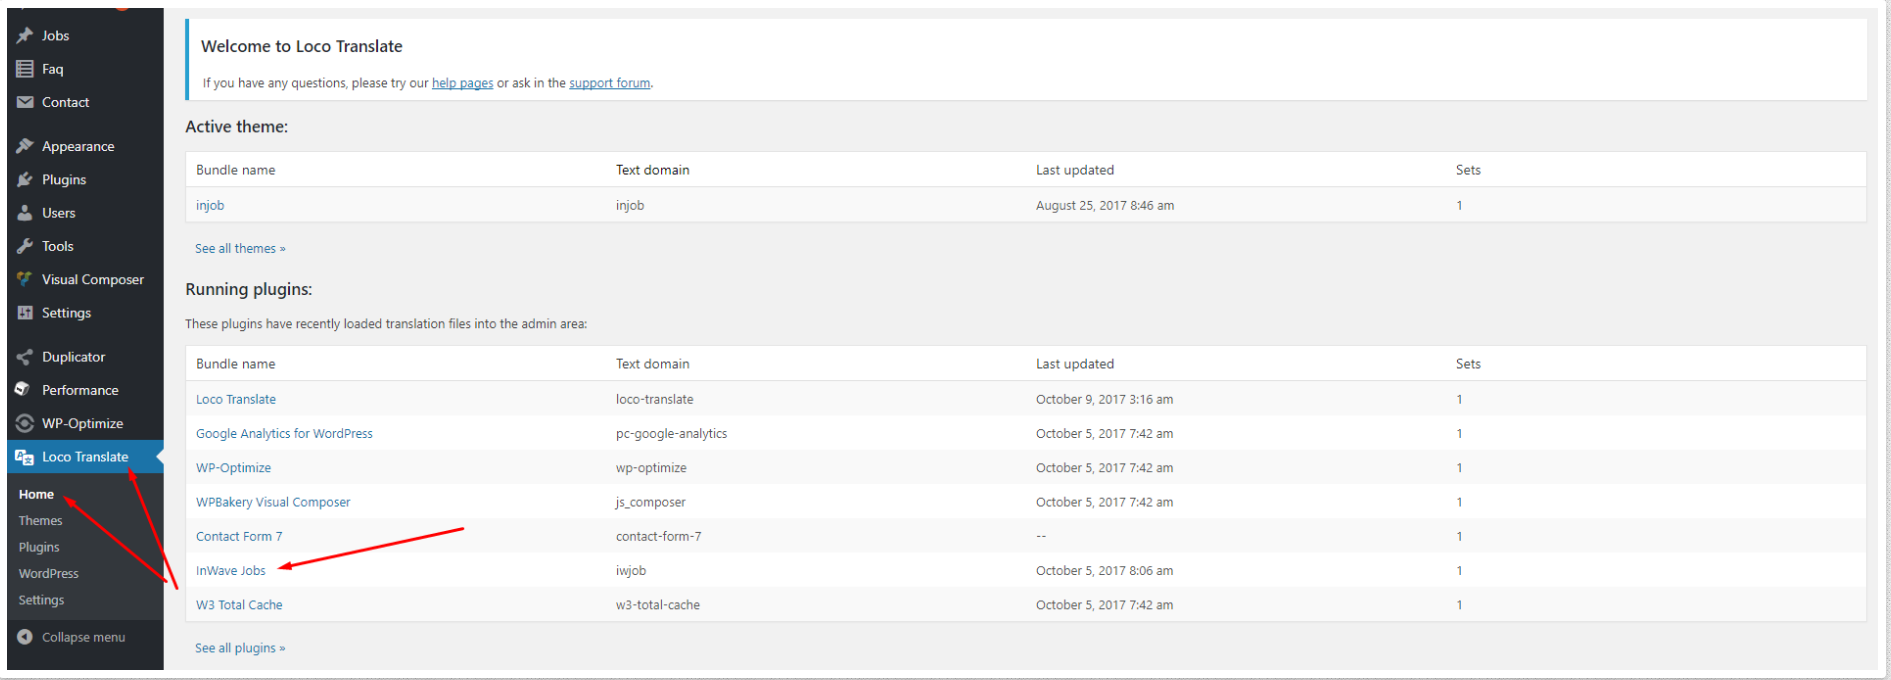Screen dimensions: 1891x680
Task: Click the js_composer text domain cell
Action: (651, 502)
